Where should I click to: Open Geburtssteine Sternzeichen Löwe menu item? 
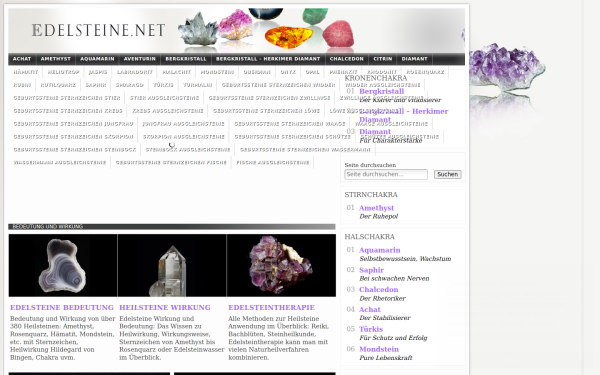pos(266,111)
